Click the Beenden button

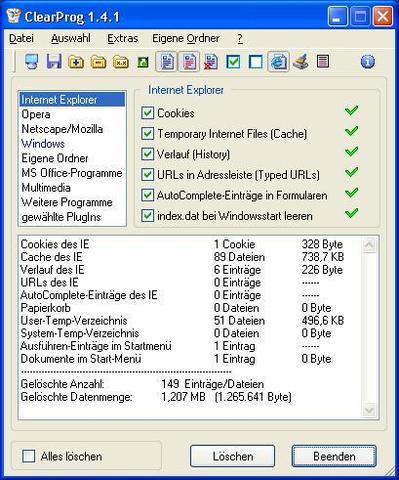click(334, 456)
